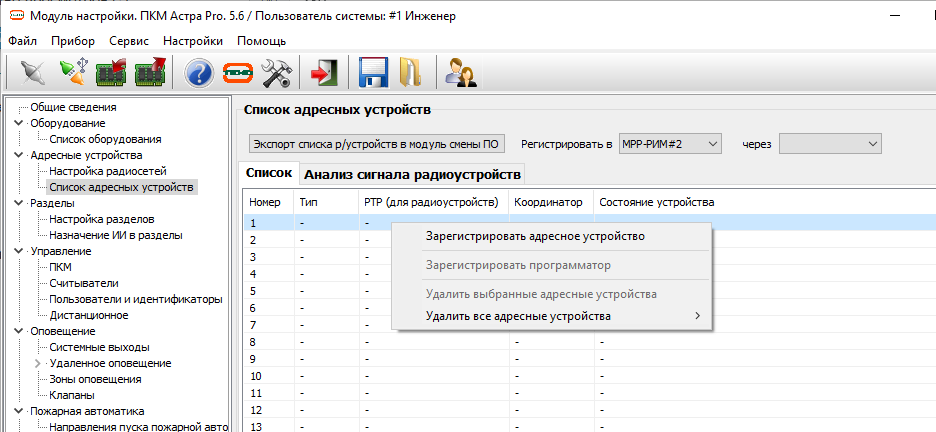The image size is (936, 432).
Task: Click the memory chip icon with left arrow
Action: pyautogui.click(x=110, y=74)
